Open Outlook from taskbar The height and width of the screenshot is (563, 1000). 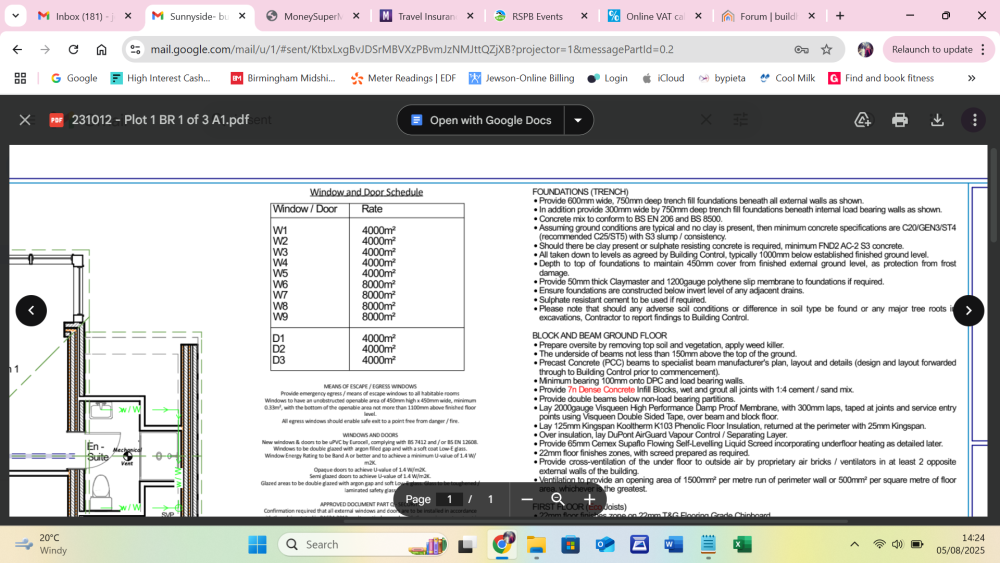tap(605, 545)
